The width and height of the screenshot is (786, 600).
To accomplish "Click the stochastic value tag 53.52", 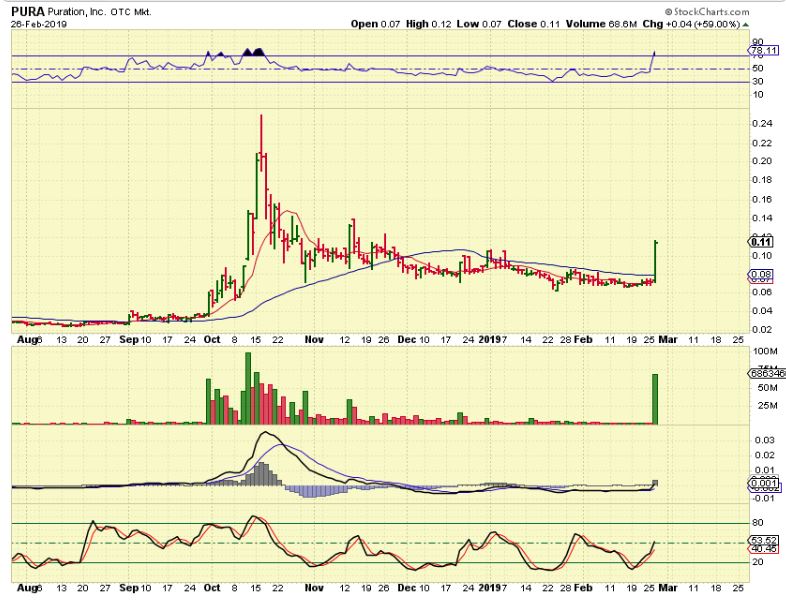I will click(764, 540).
